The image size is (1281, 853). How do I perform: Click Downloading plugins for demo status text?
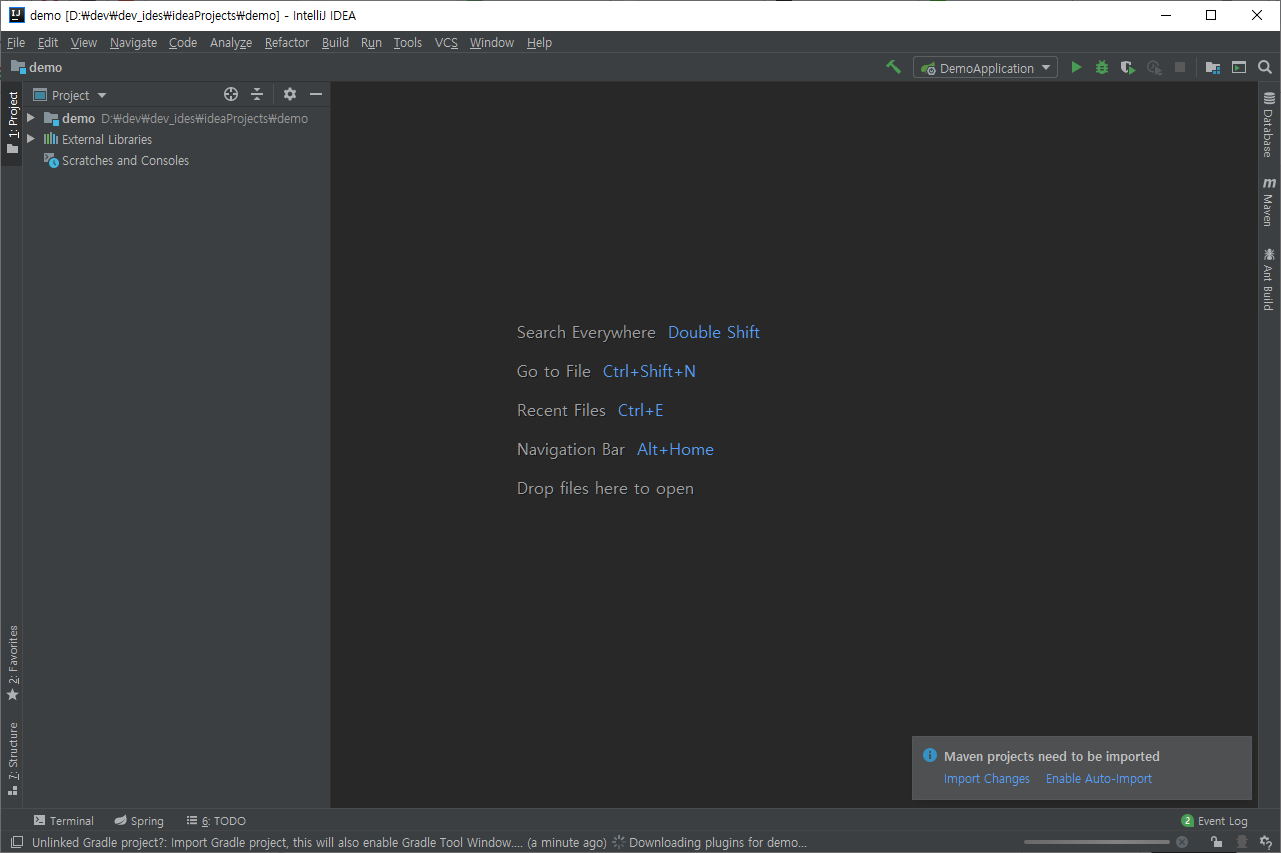(x=717, y=842)
